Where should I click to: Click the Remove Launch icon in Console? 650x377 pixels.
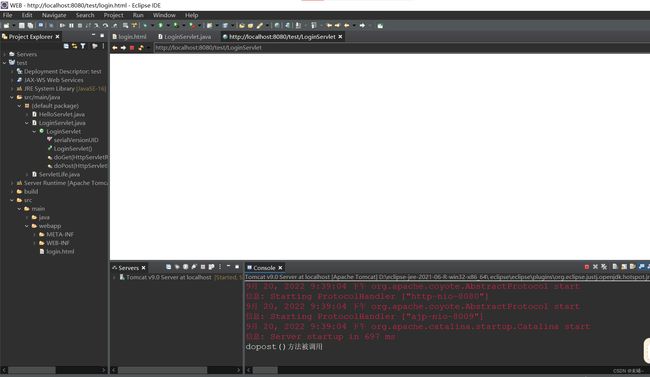pos(595,267)
